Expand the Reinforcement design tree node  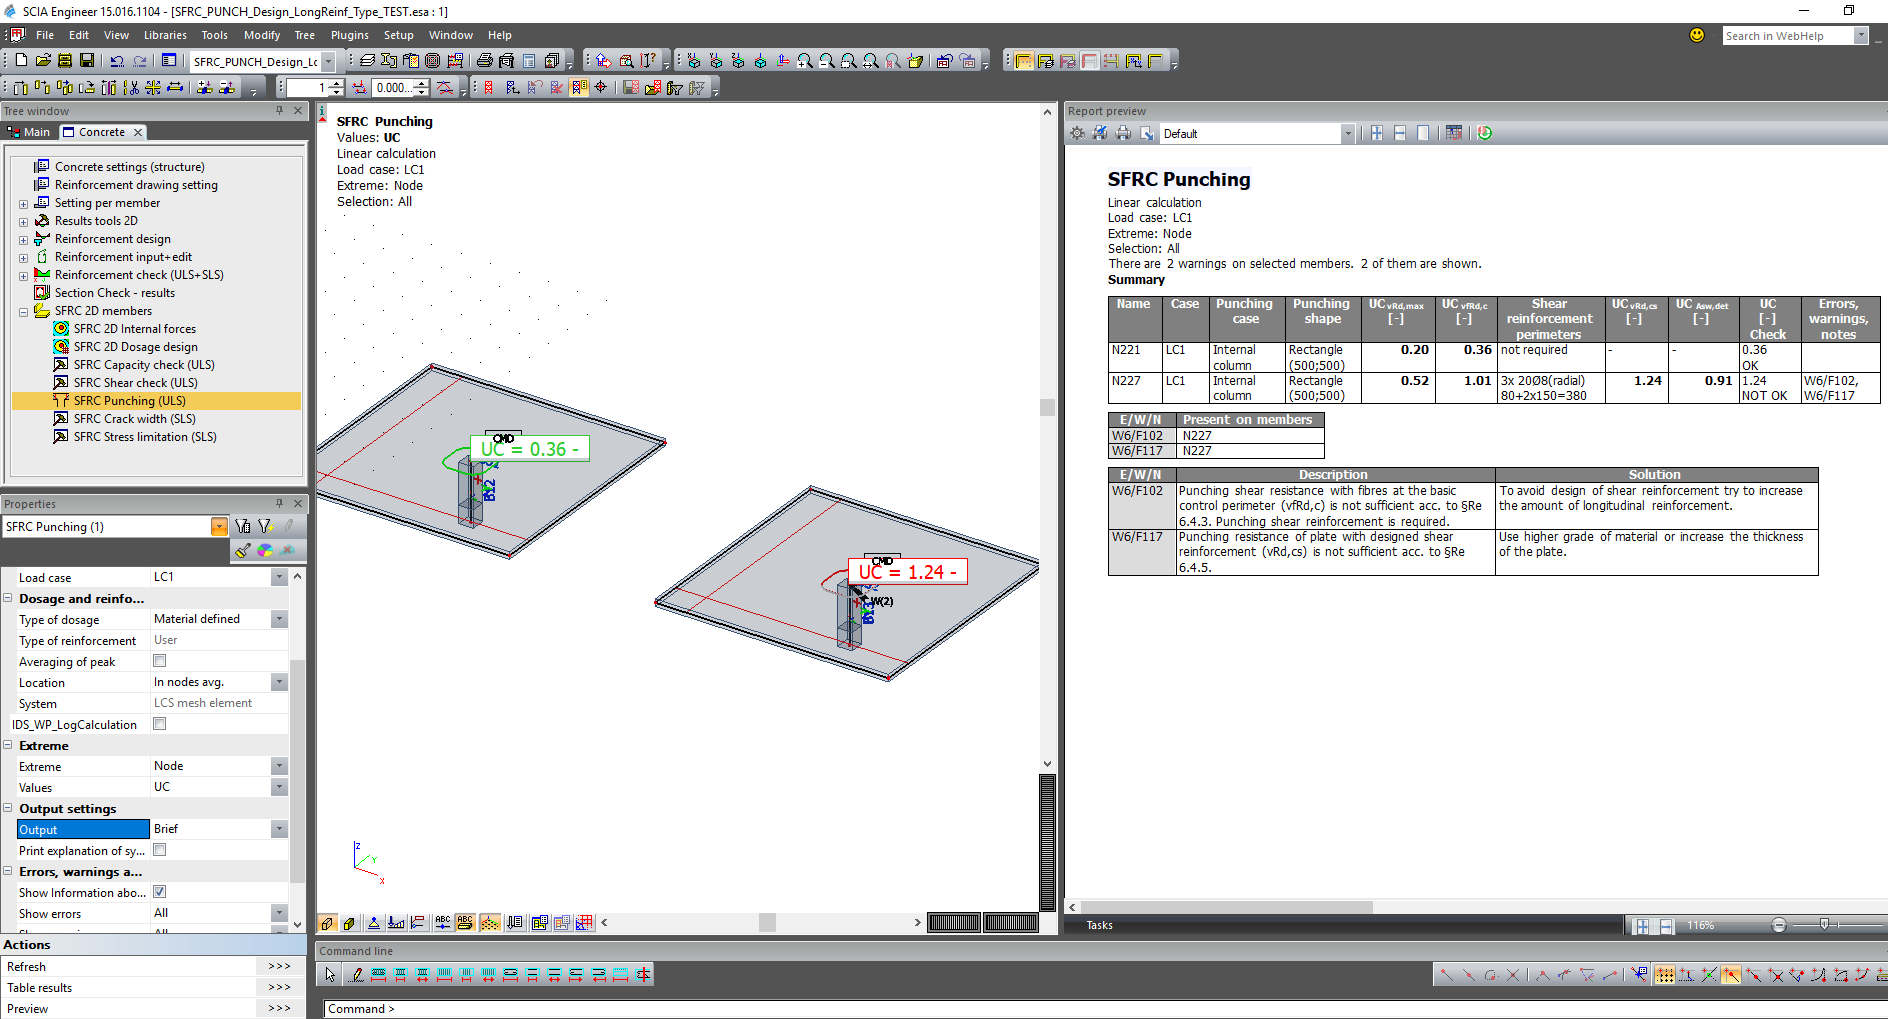[x=23, y=240]
